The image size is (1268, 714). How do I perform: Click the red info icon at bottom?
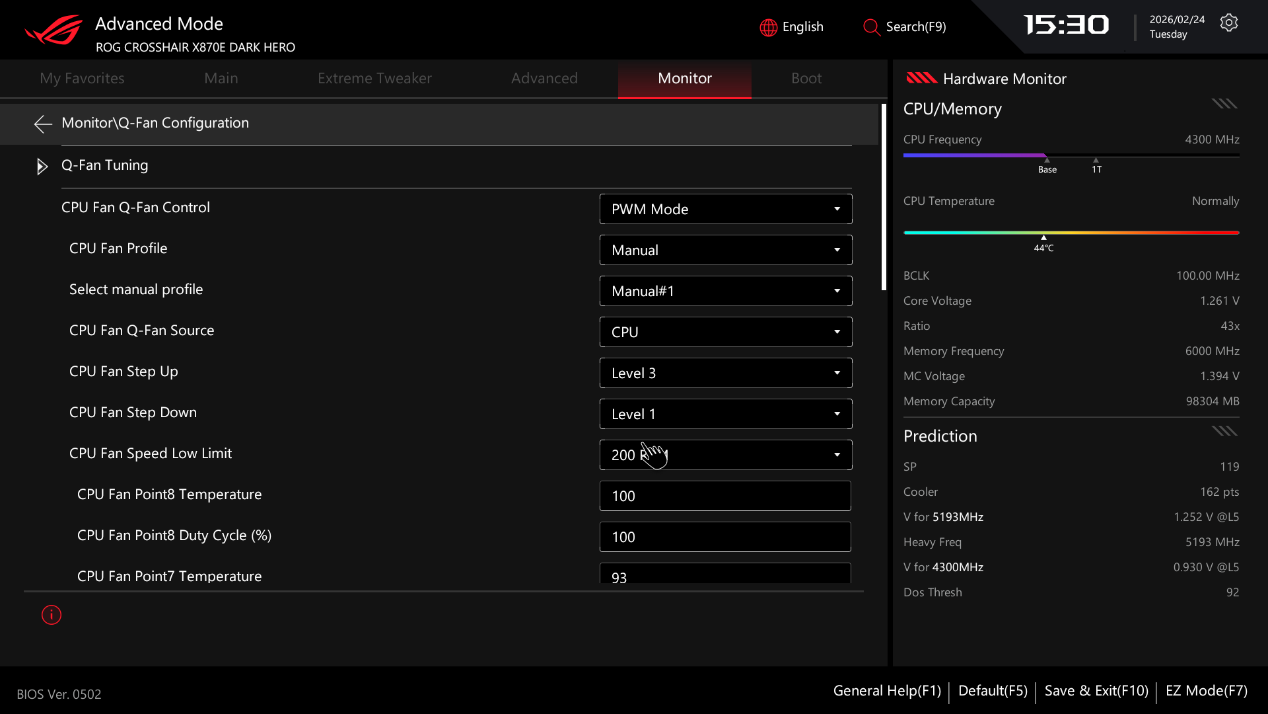click(52, 615)
